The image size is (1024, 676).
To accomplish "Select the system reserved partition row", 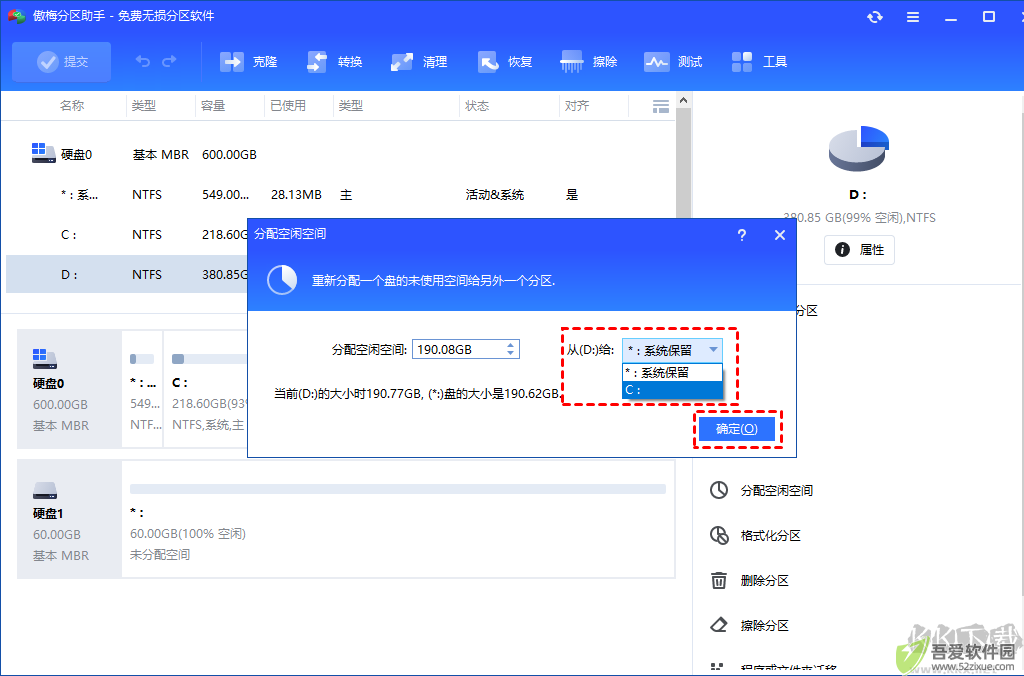I will click(x=340, y=195).
